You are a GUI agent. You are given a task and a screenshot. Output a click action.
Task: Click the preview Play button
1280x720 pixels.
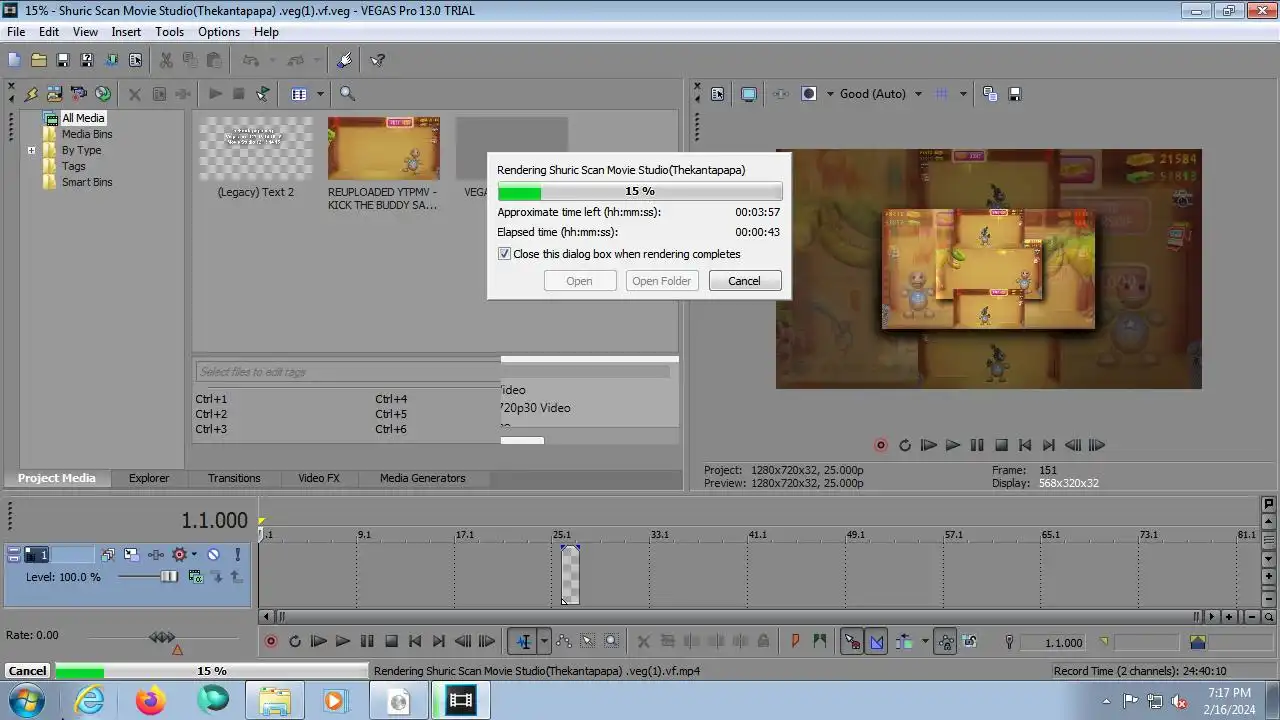(953, 446)
